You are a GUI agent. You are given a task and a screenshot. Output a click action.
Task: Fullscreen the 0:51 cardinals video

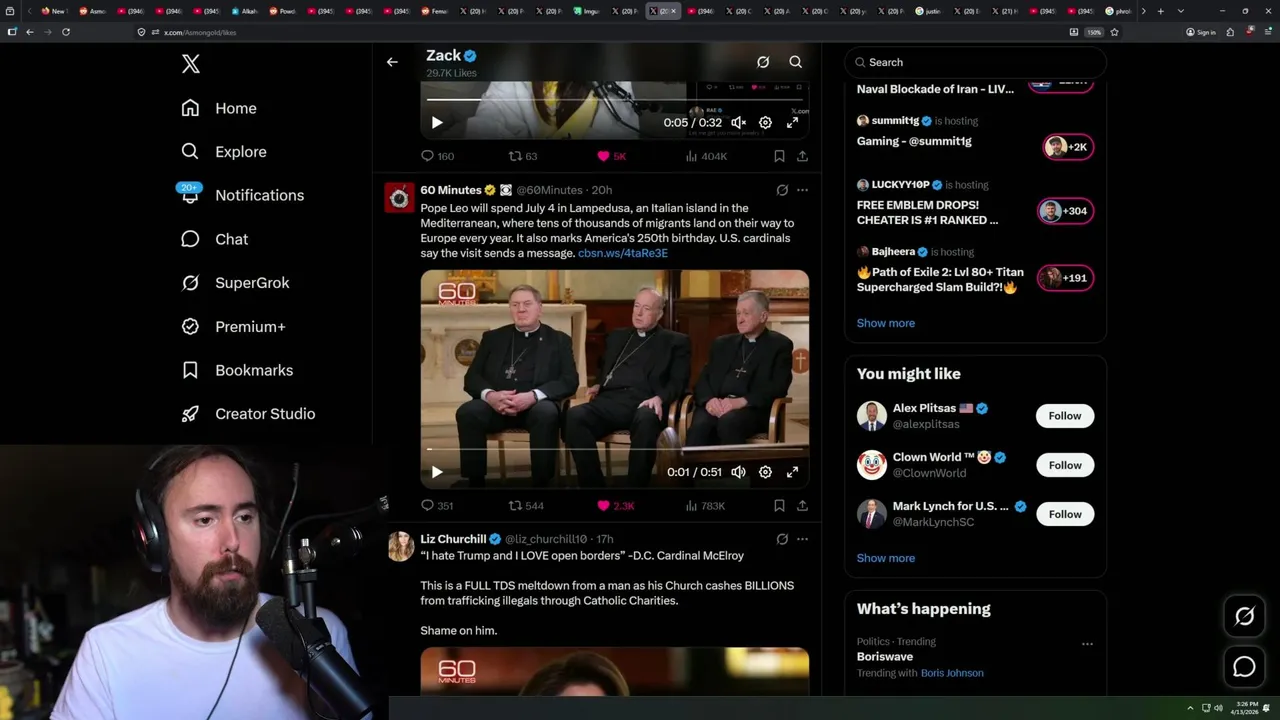[792, 472]
